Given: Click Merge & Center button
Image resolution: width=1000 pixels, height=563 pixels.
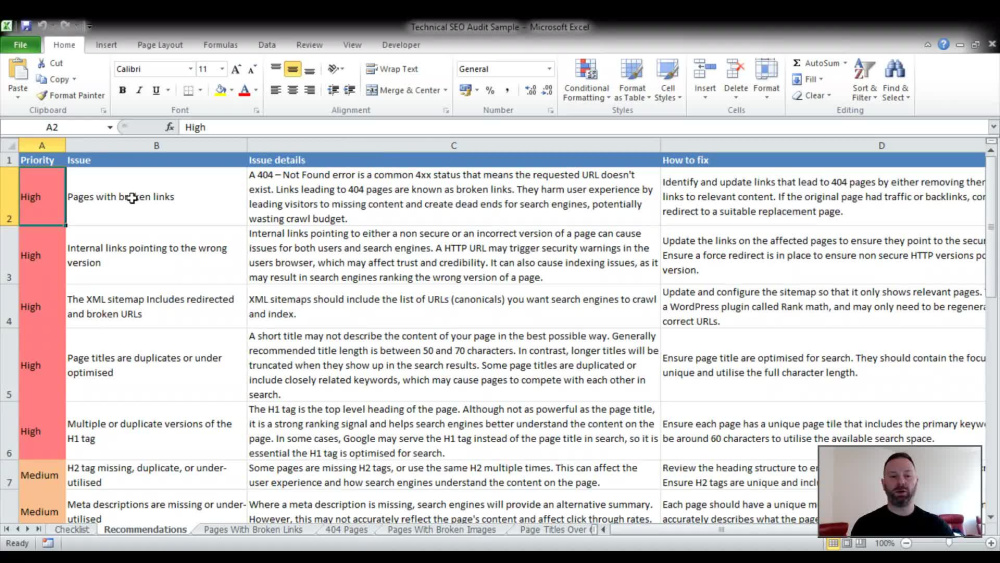Looking at the screenshot, I should point(403,91).
